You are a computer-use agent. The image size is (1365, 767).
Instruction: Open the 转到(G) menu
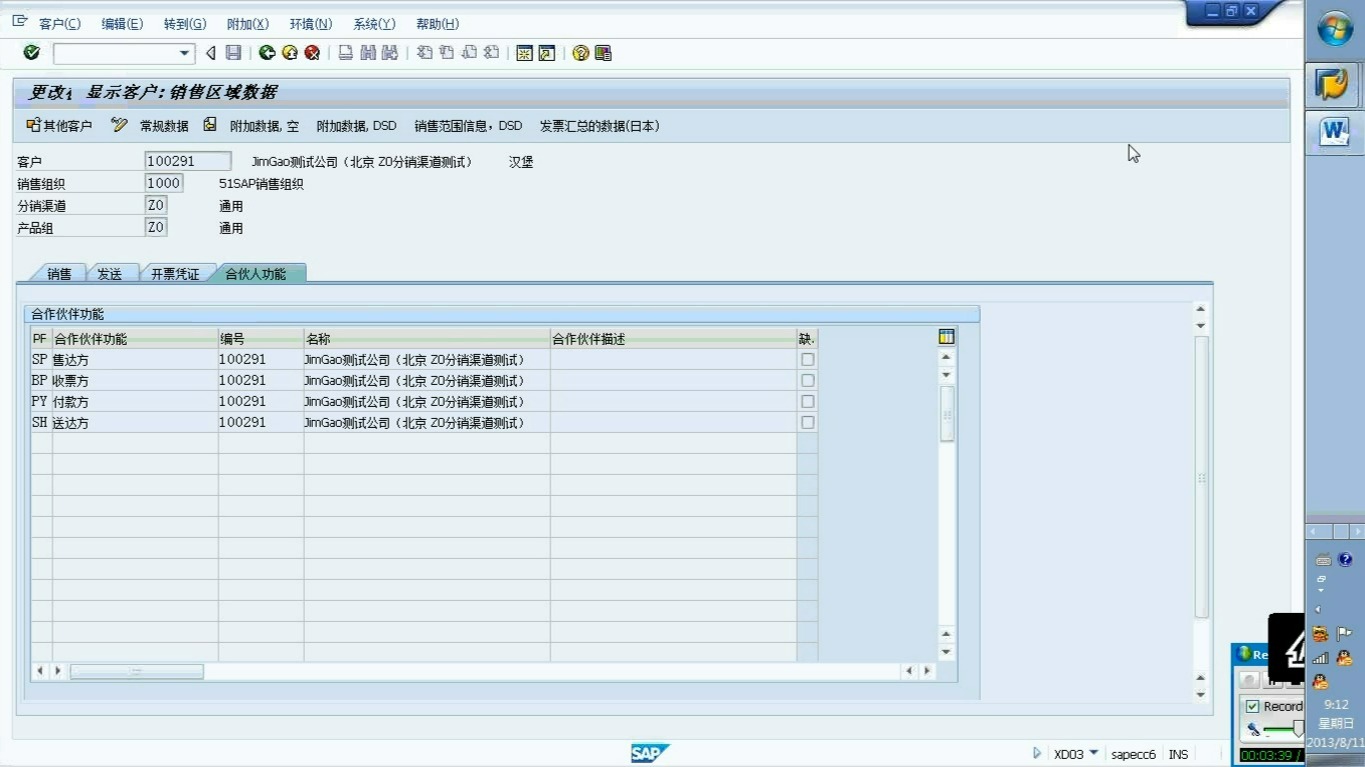pyautogui.click(x=185, y=24)
